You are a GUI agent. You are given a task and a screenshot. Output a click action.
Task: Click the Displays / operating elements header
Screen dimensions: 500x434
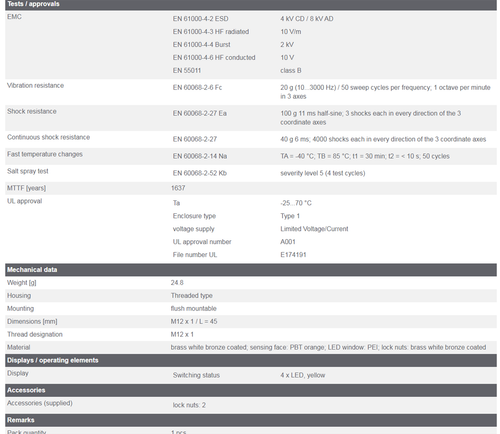tap(251, 360)
